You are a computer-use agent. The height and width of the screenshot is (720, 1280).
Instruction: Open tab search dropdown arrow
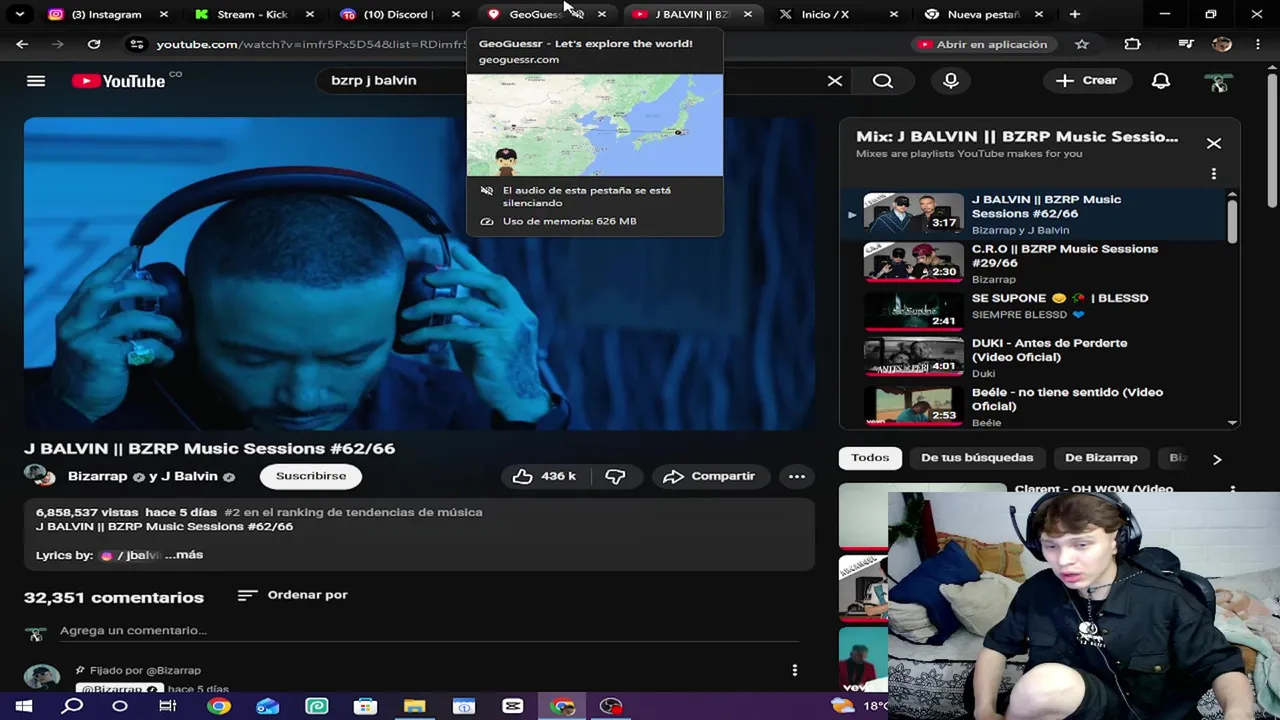pos(19,14)
